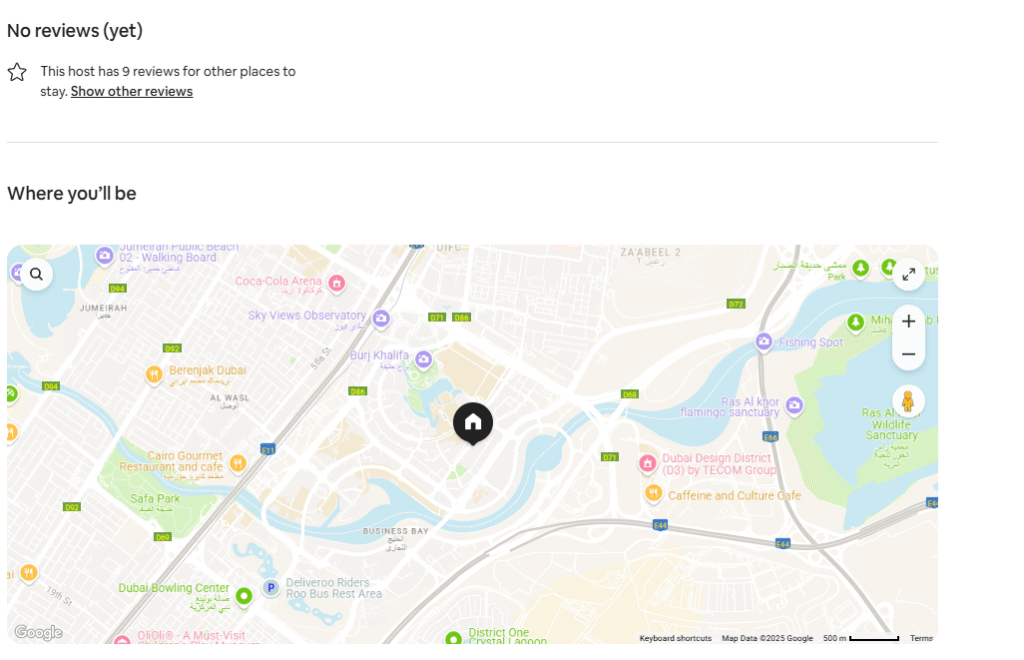The image size is (1024, 660).
Task: Select the Burj Khalifa map marker
Action: coord(424,359)
